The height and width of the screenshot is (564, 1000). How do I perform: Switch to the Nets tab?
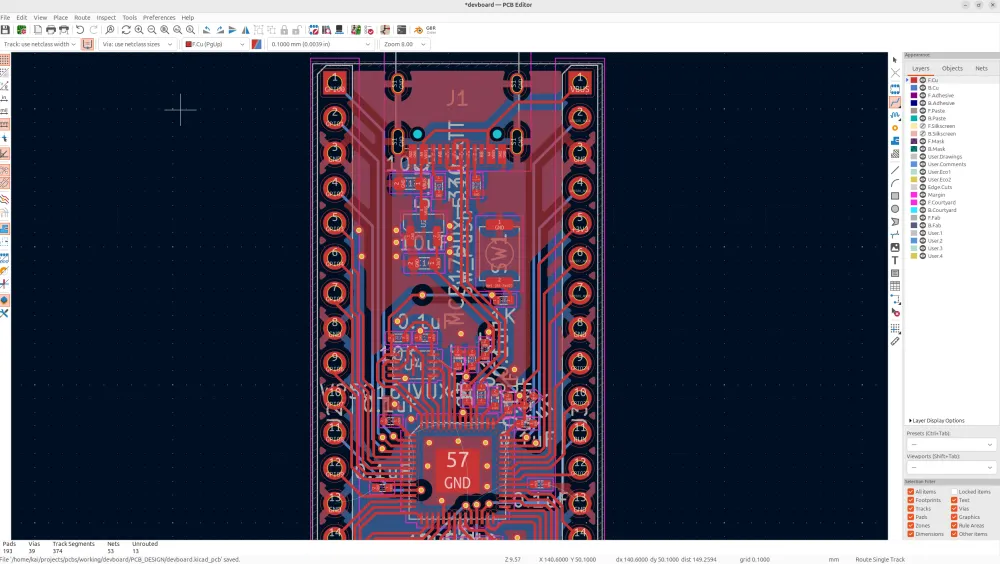coord(981,68)
